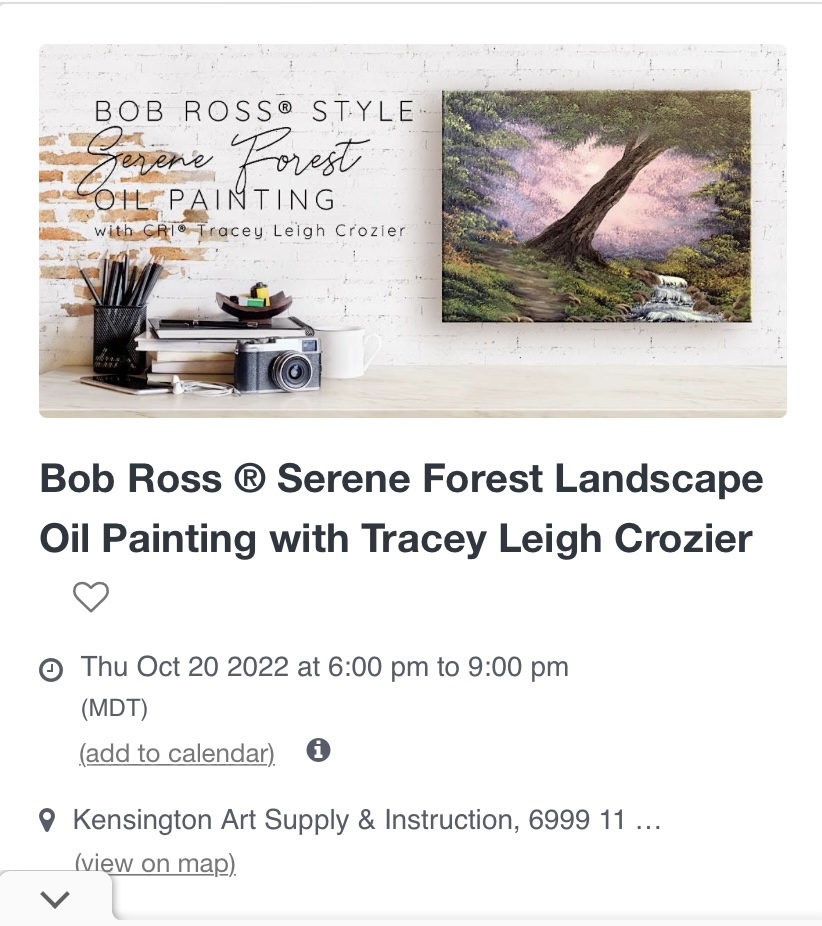The width and height of the screenshot is (822, 926).
Task: Expand the chevron tab at bottom left
Action: (x=56, y=899)
